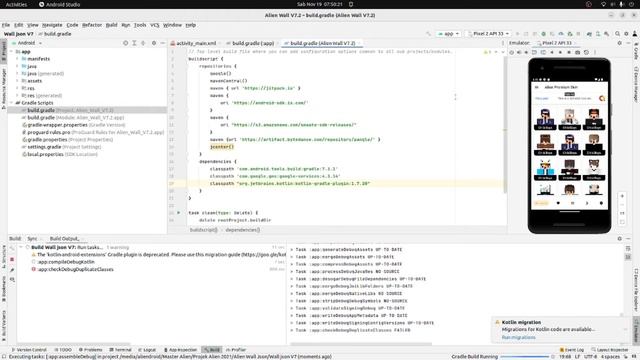
Task: Click emulator take screenshot camera icon
Action: pyautogui.click(x=578, y=52)
